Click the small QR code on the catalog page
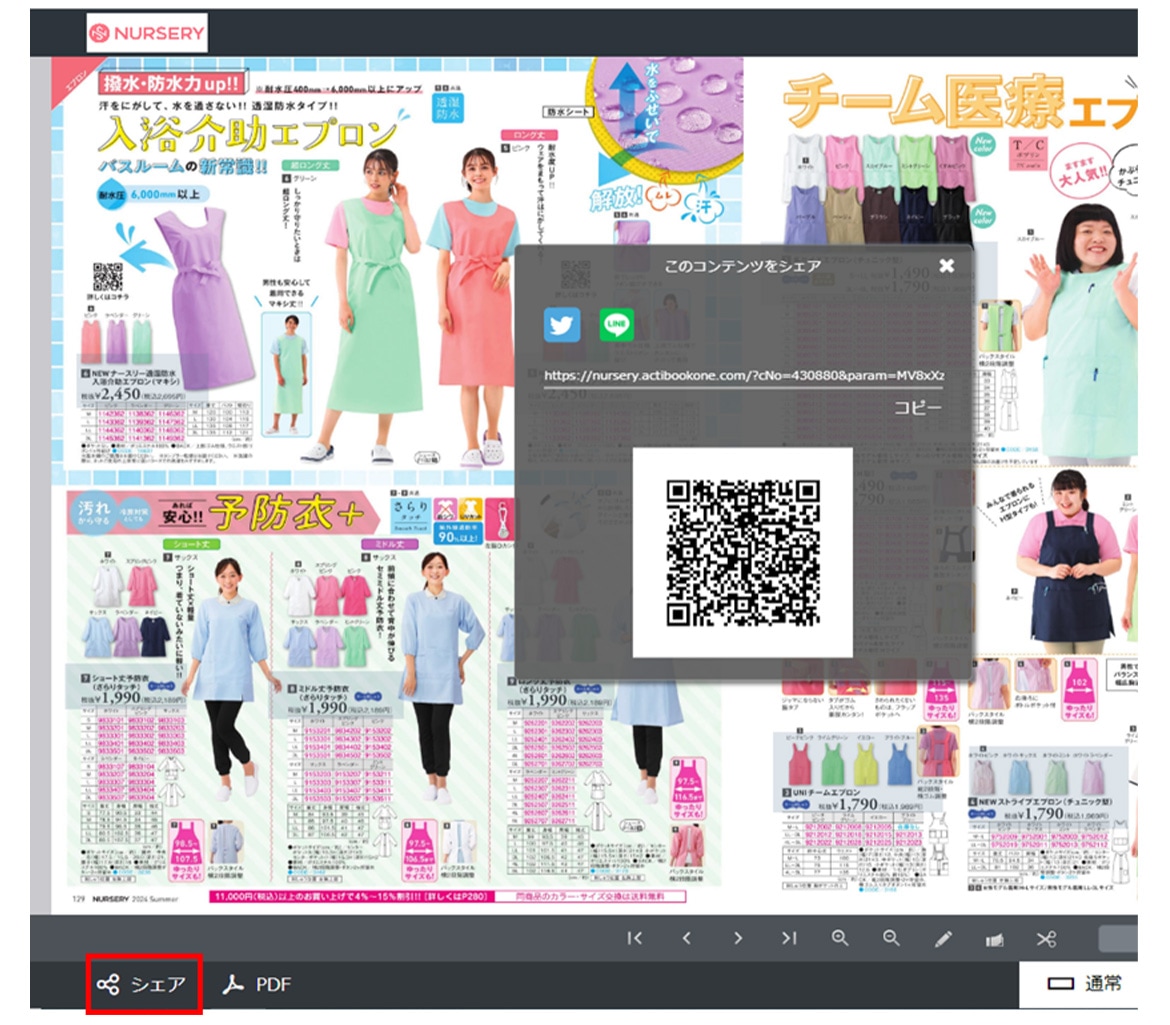1170x1025 pixels. pos(107,277)
